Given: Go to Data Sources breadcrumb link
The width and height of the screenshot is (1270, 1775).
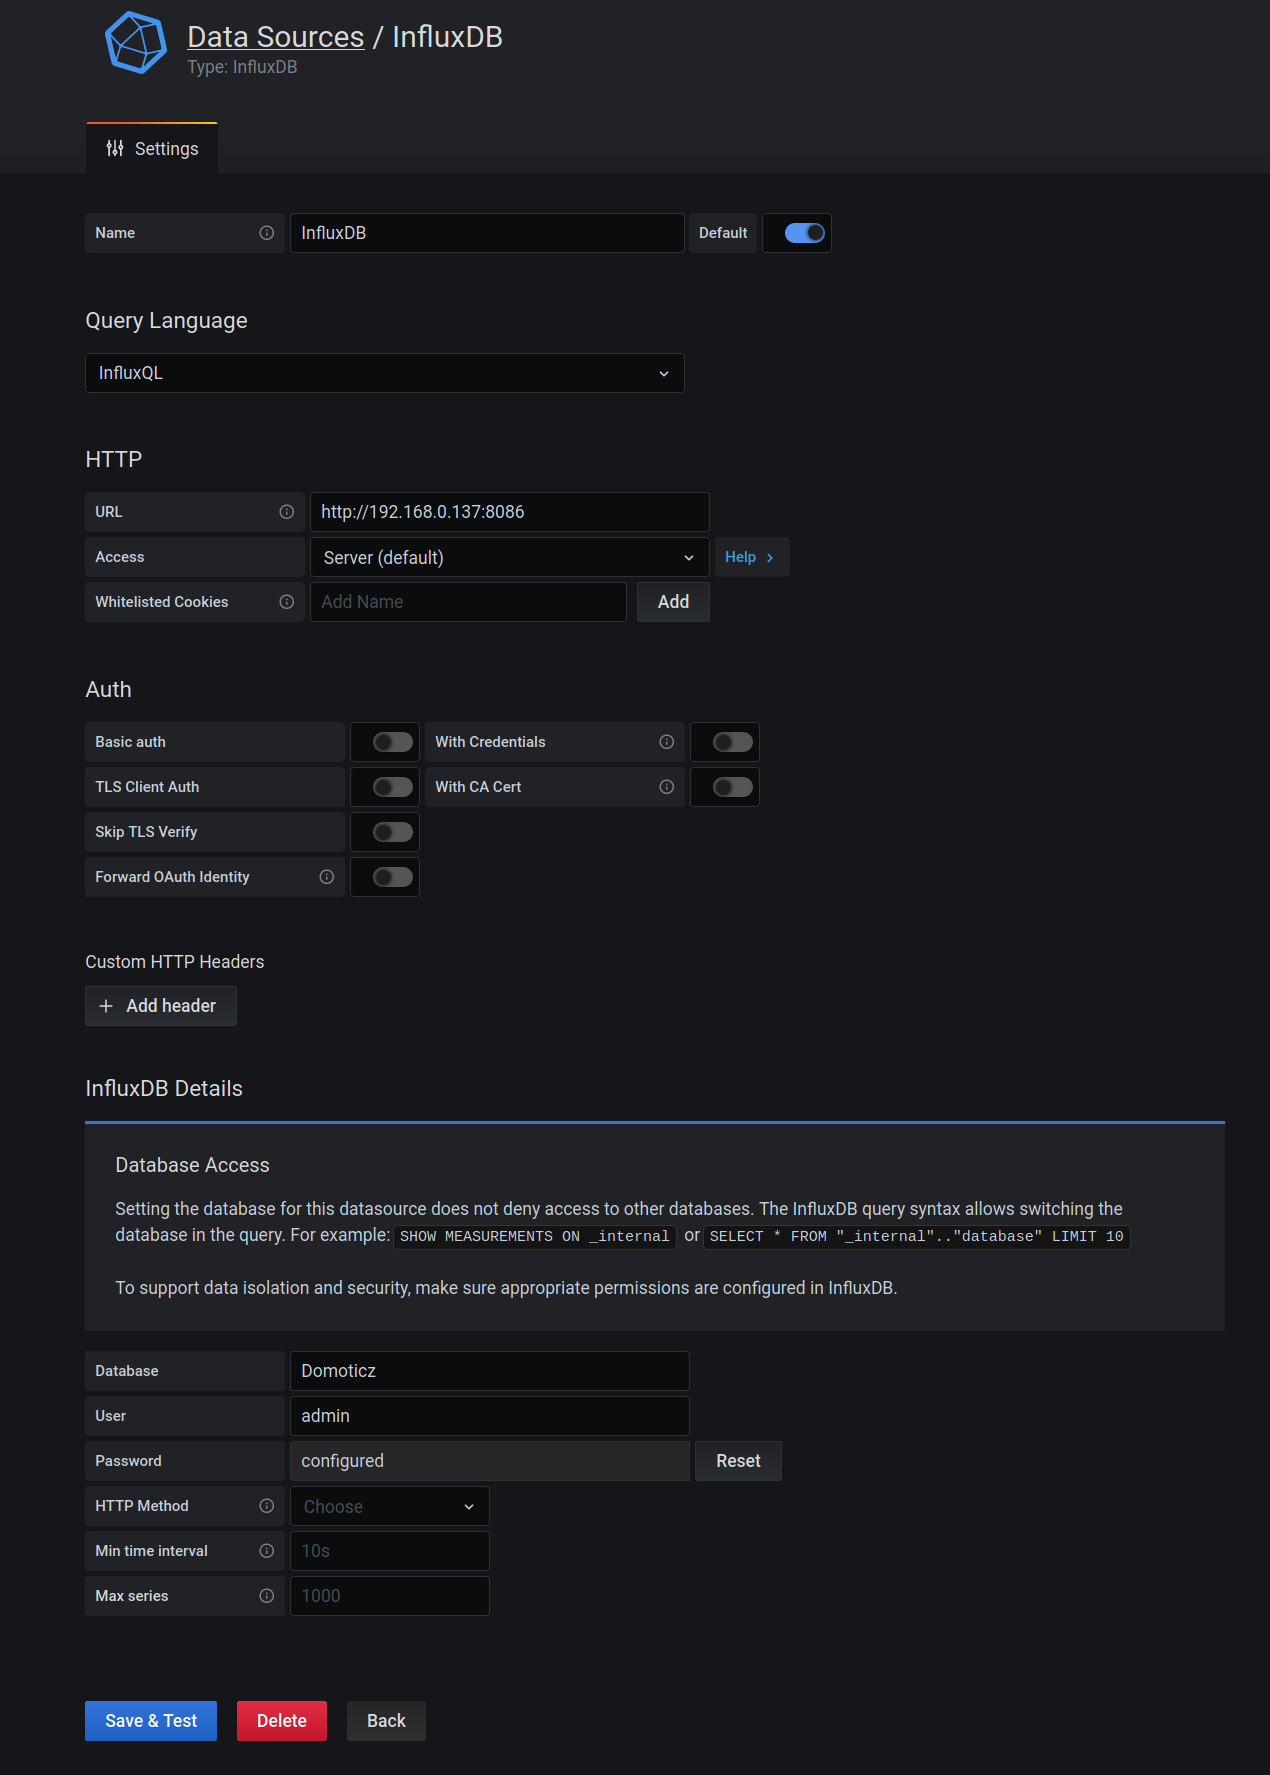Looking at the screenshot, I should pyautogui.click(x=275, y=37).
